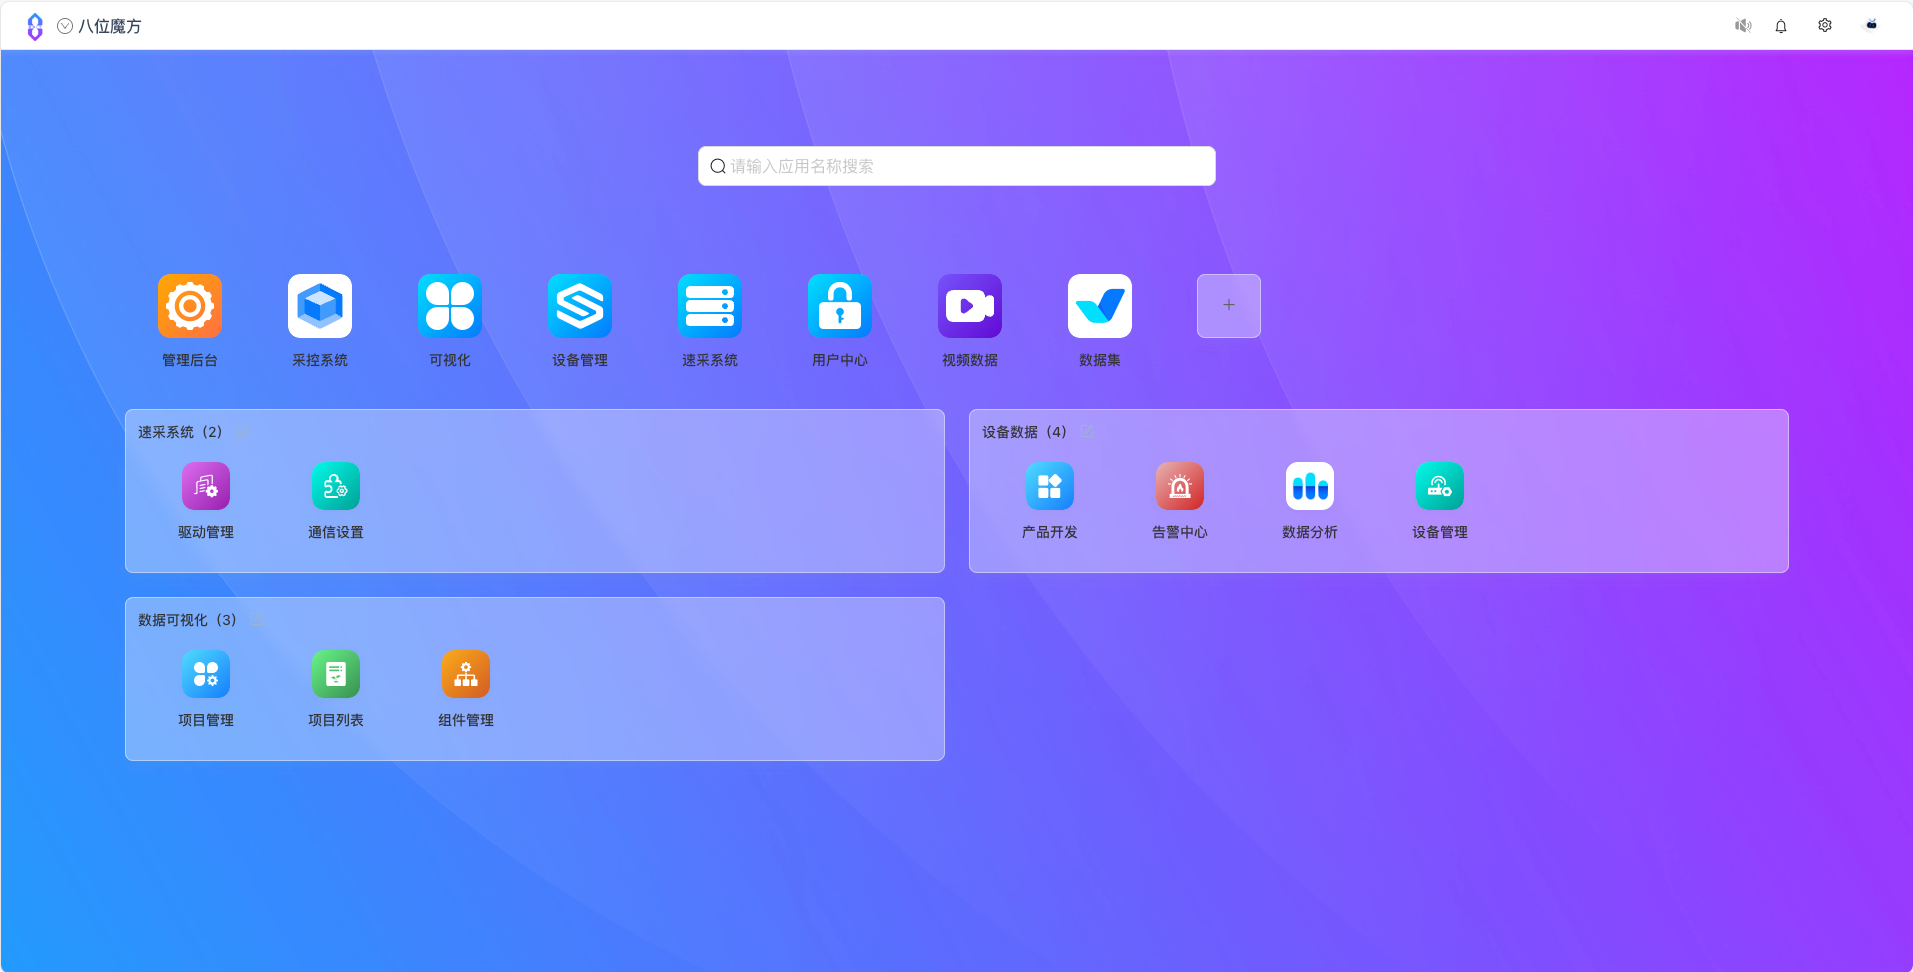Expand the 八位魔方 dropdown arrow

coord(65,26)
